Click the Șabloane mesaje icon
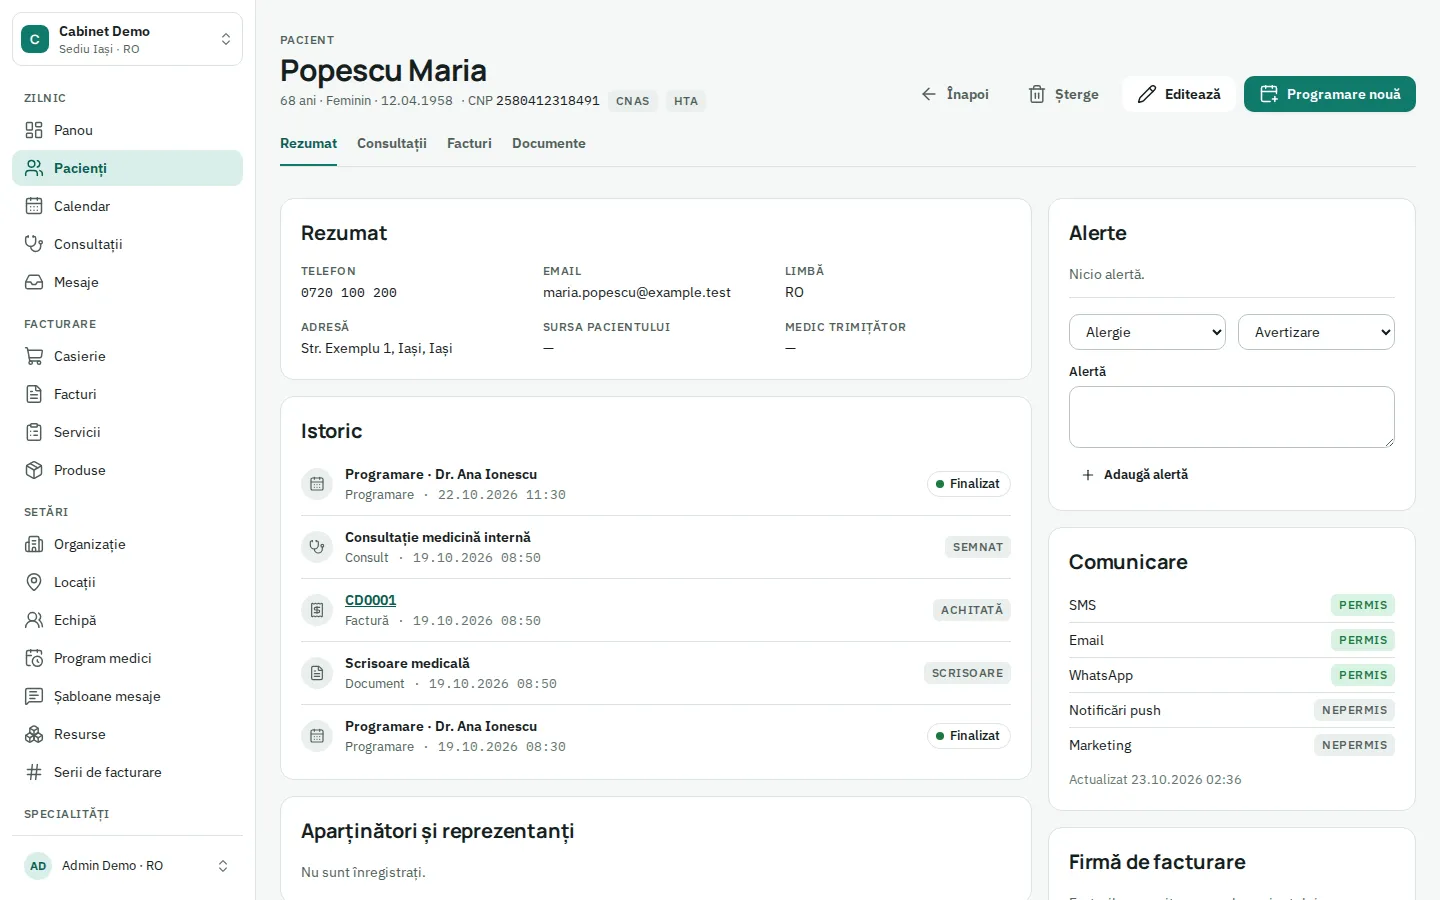The image size is (1440, 900). [x=34, y=696]
